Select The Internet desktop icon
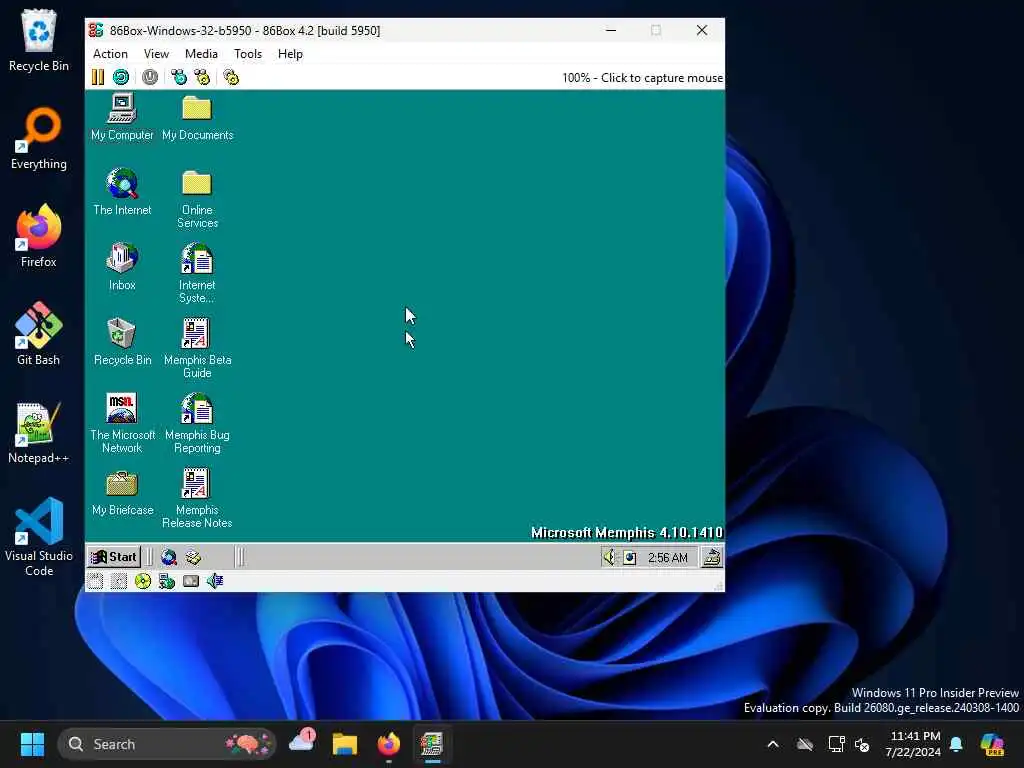Screen dimensions: 1024x768 click(122, 192)
